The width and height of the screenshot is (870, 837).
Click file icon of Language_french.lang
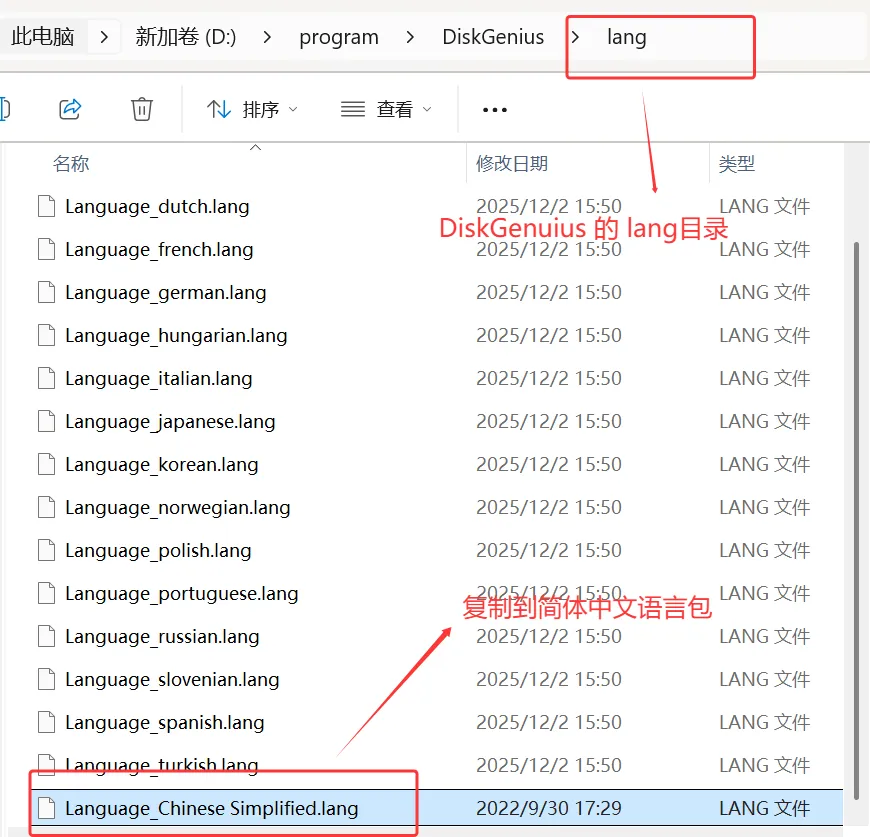(x=47, y=250)
